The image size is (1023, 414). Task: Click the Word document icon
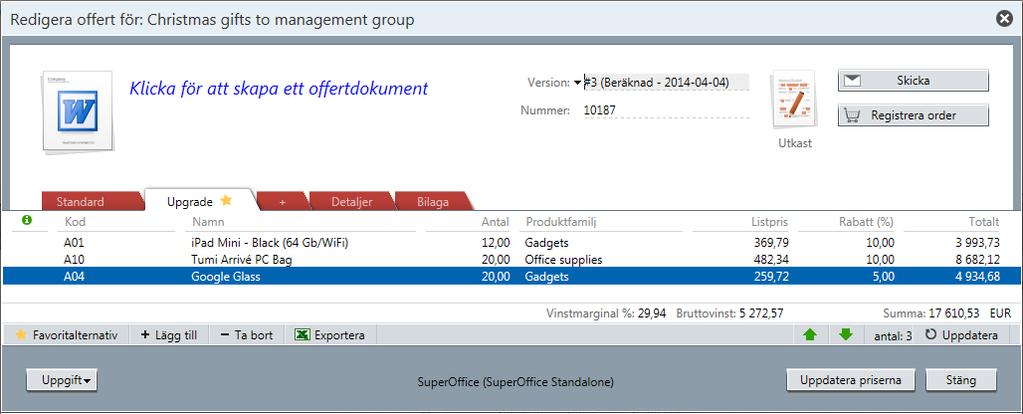pyautogui.click(x=78, y=111)
